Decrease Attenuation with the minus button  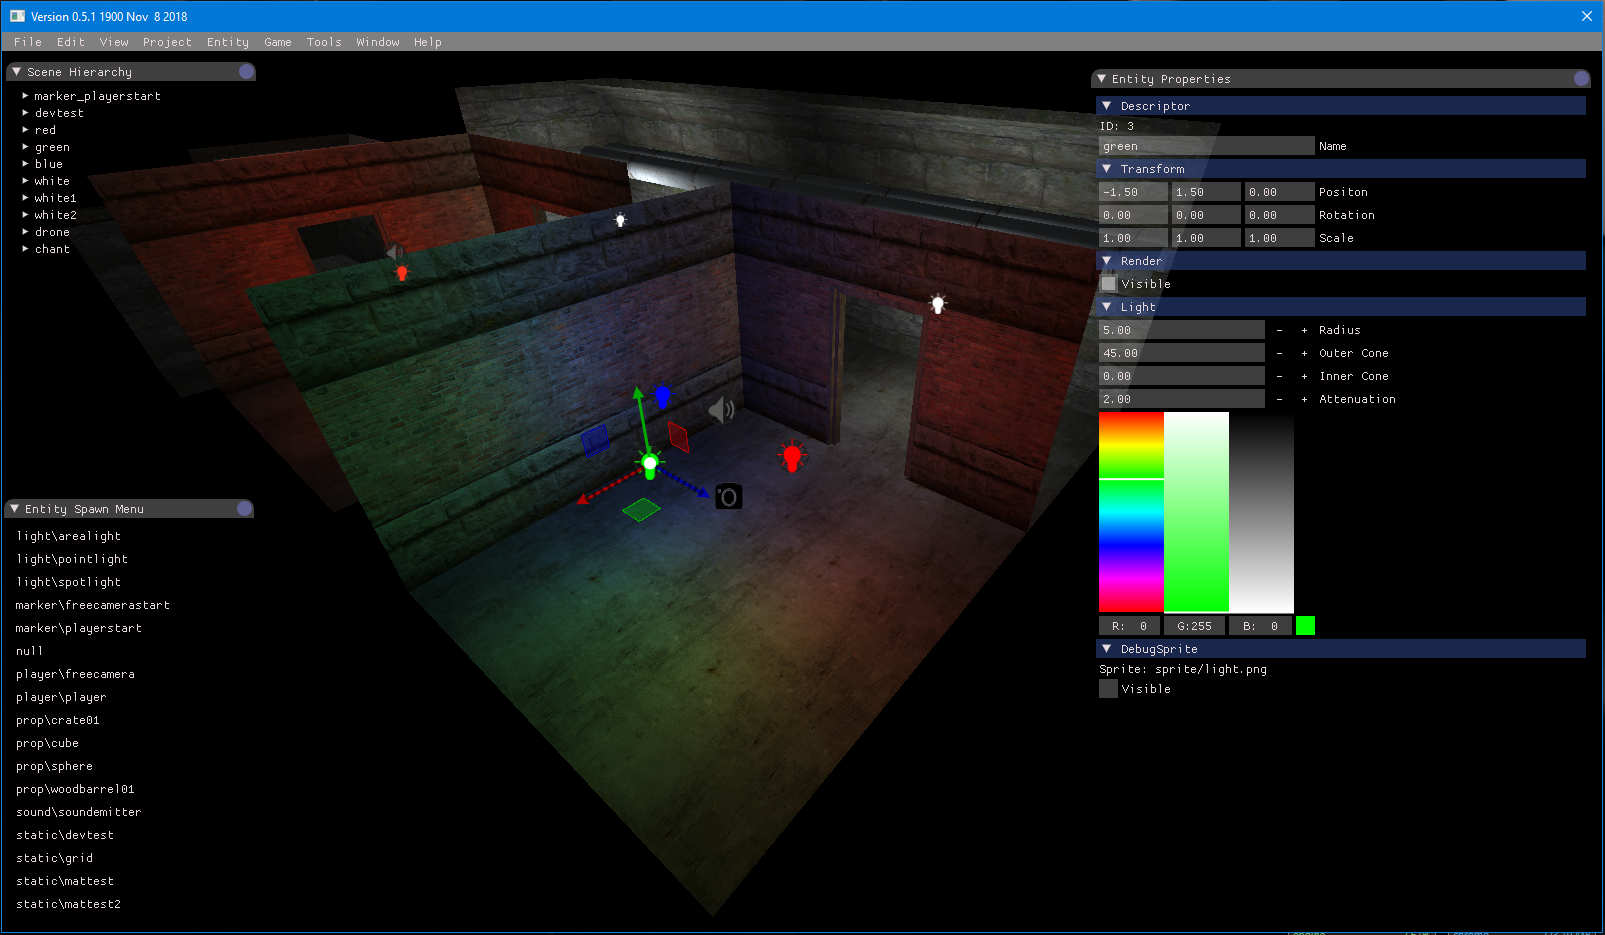tap(1279, 399)
